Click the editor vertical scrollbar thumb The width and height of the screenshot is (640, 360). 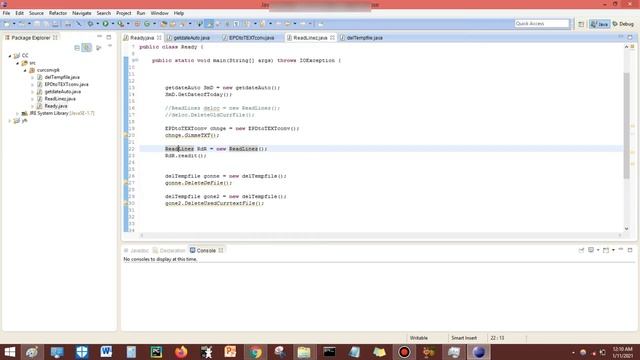click(627, 126)
